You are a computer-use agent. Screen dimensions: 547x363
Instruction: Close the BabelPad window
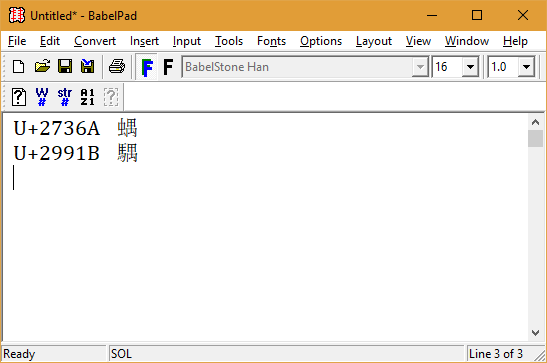[523, 15]
